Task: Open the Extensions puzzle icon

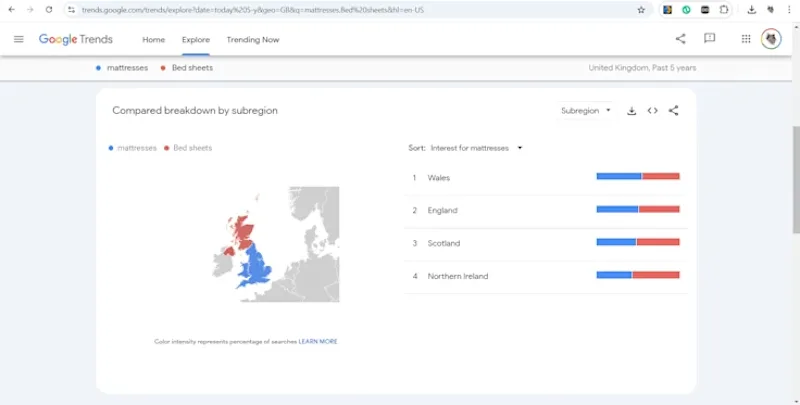Action: coord(723,10)
